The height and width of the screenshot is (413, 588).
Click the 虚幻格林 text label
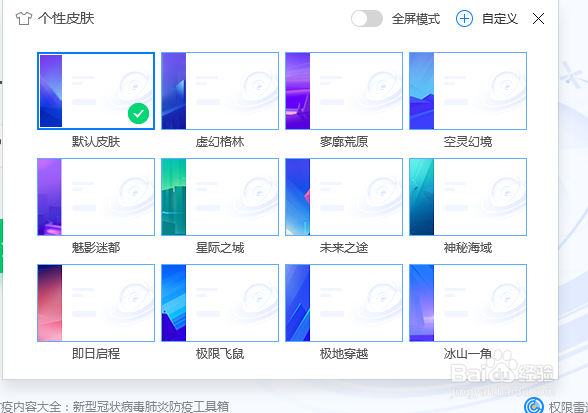click(220, 142)
